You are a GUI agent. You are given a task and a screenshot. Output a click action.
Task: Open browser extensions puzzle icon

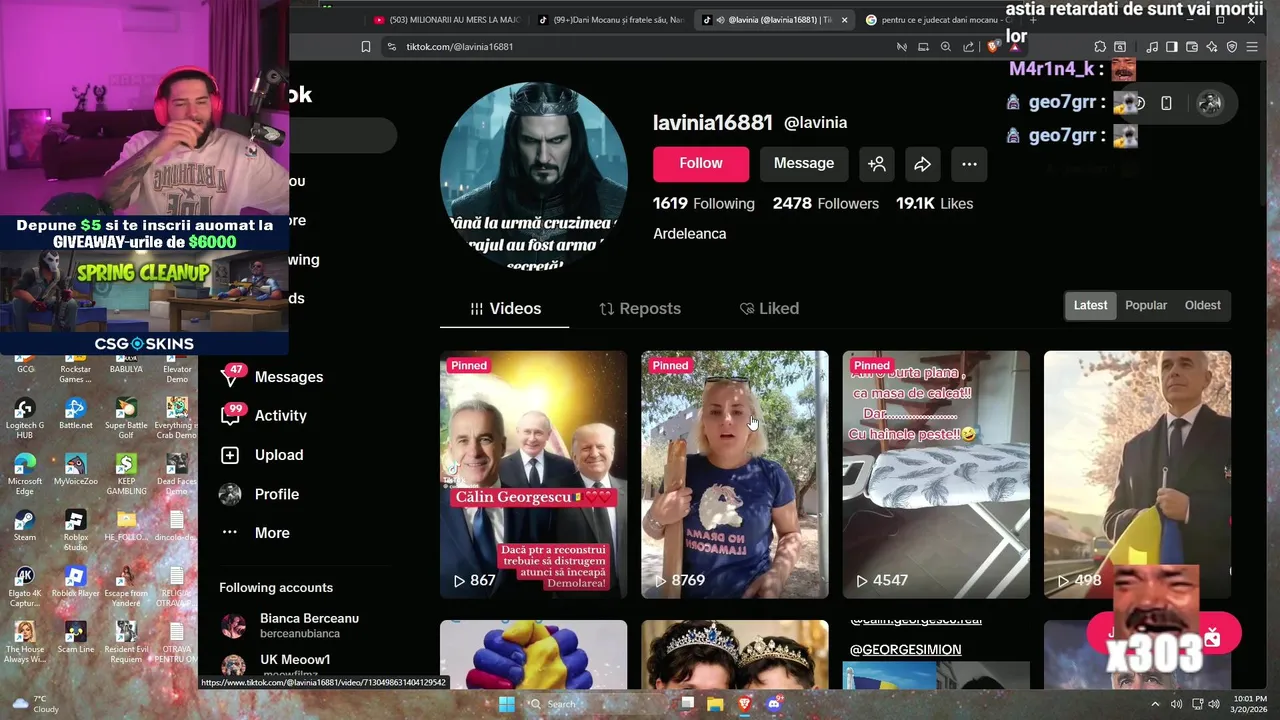click(x=1100, y=47)
